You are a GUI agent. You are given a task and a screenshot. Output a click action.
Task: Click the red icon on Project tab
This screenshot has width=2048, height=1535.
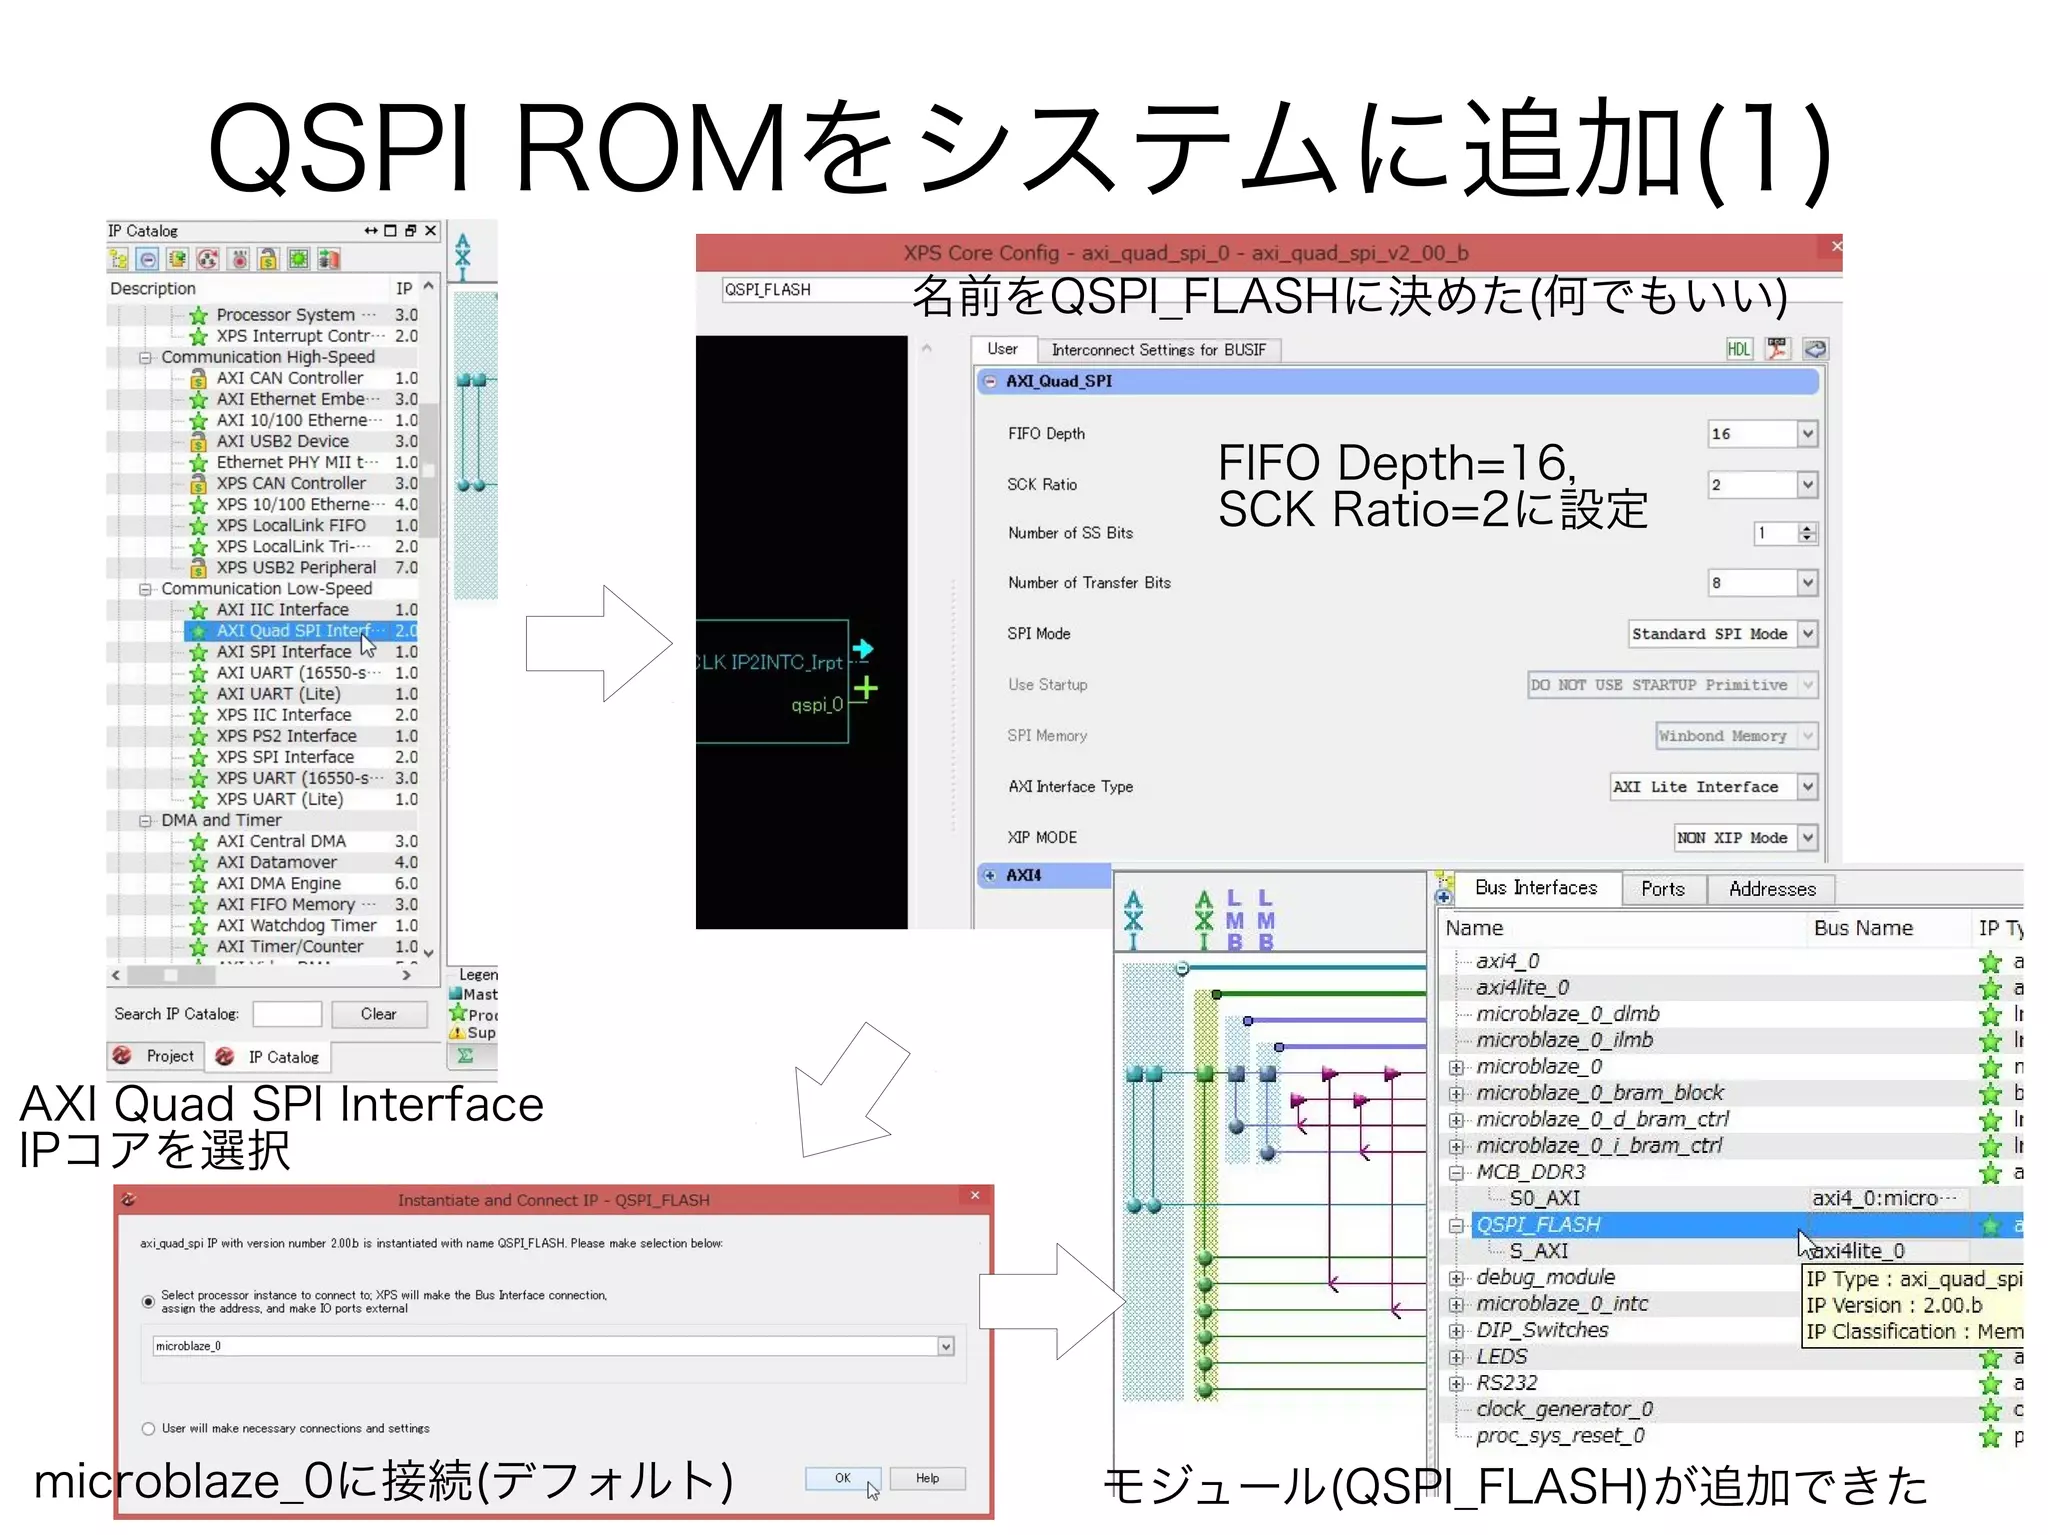(123, 1056)
